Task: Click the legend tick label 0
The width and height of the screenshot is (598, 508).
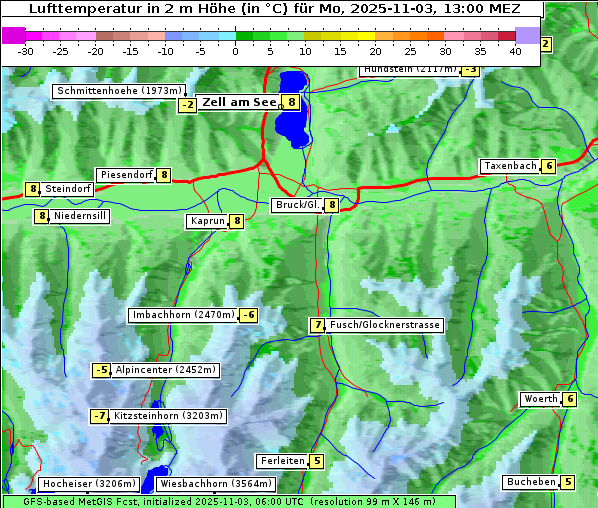Action: coord(235,51)
